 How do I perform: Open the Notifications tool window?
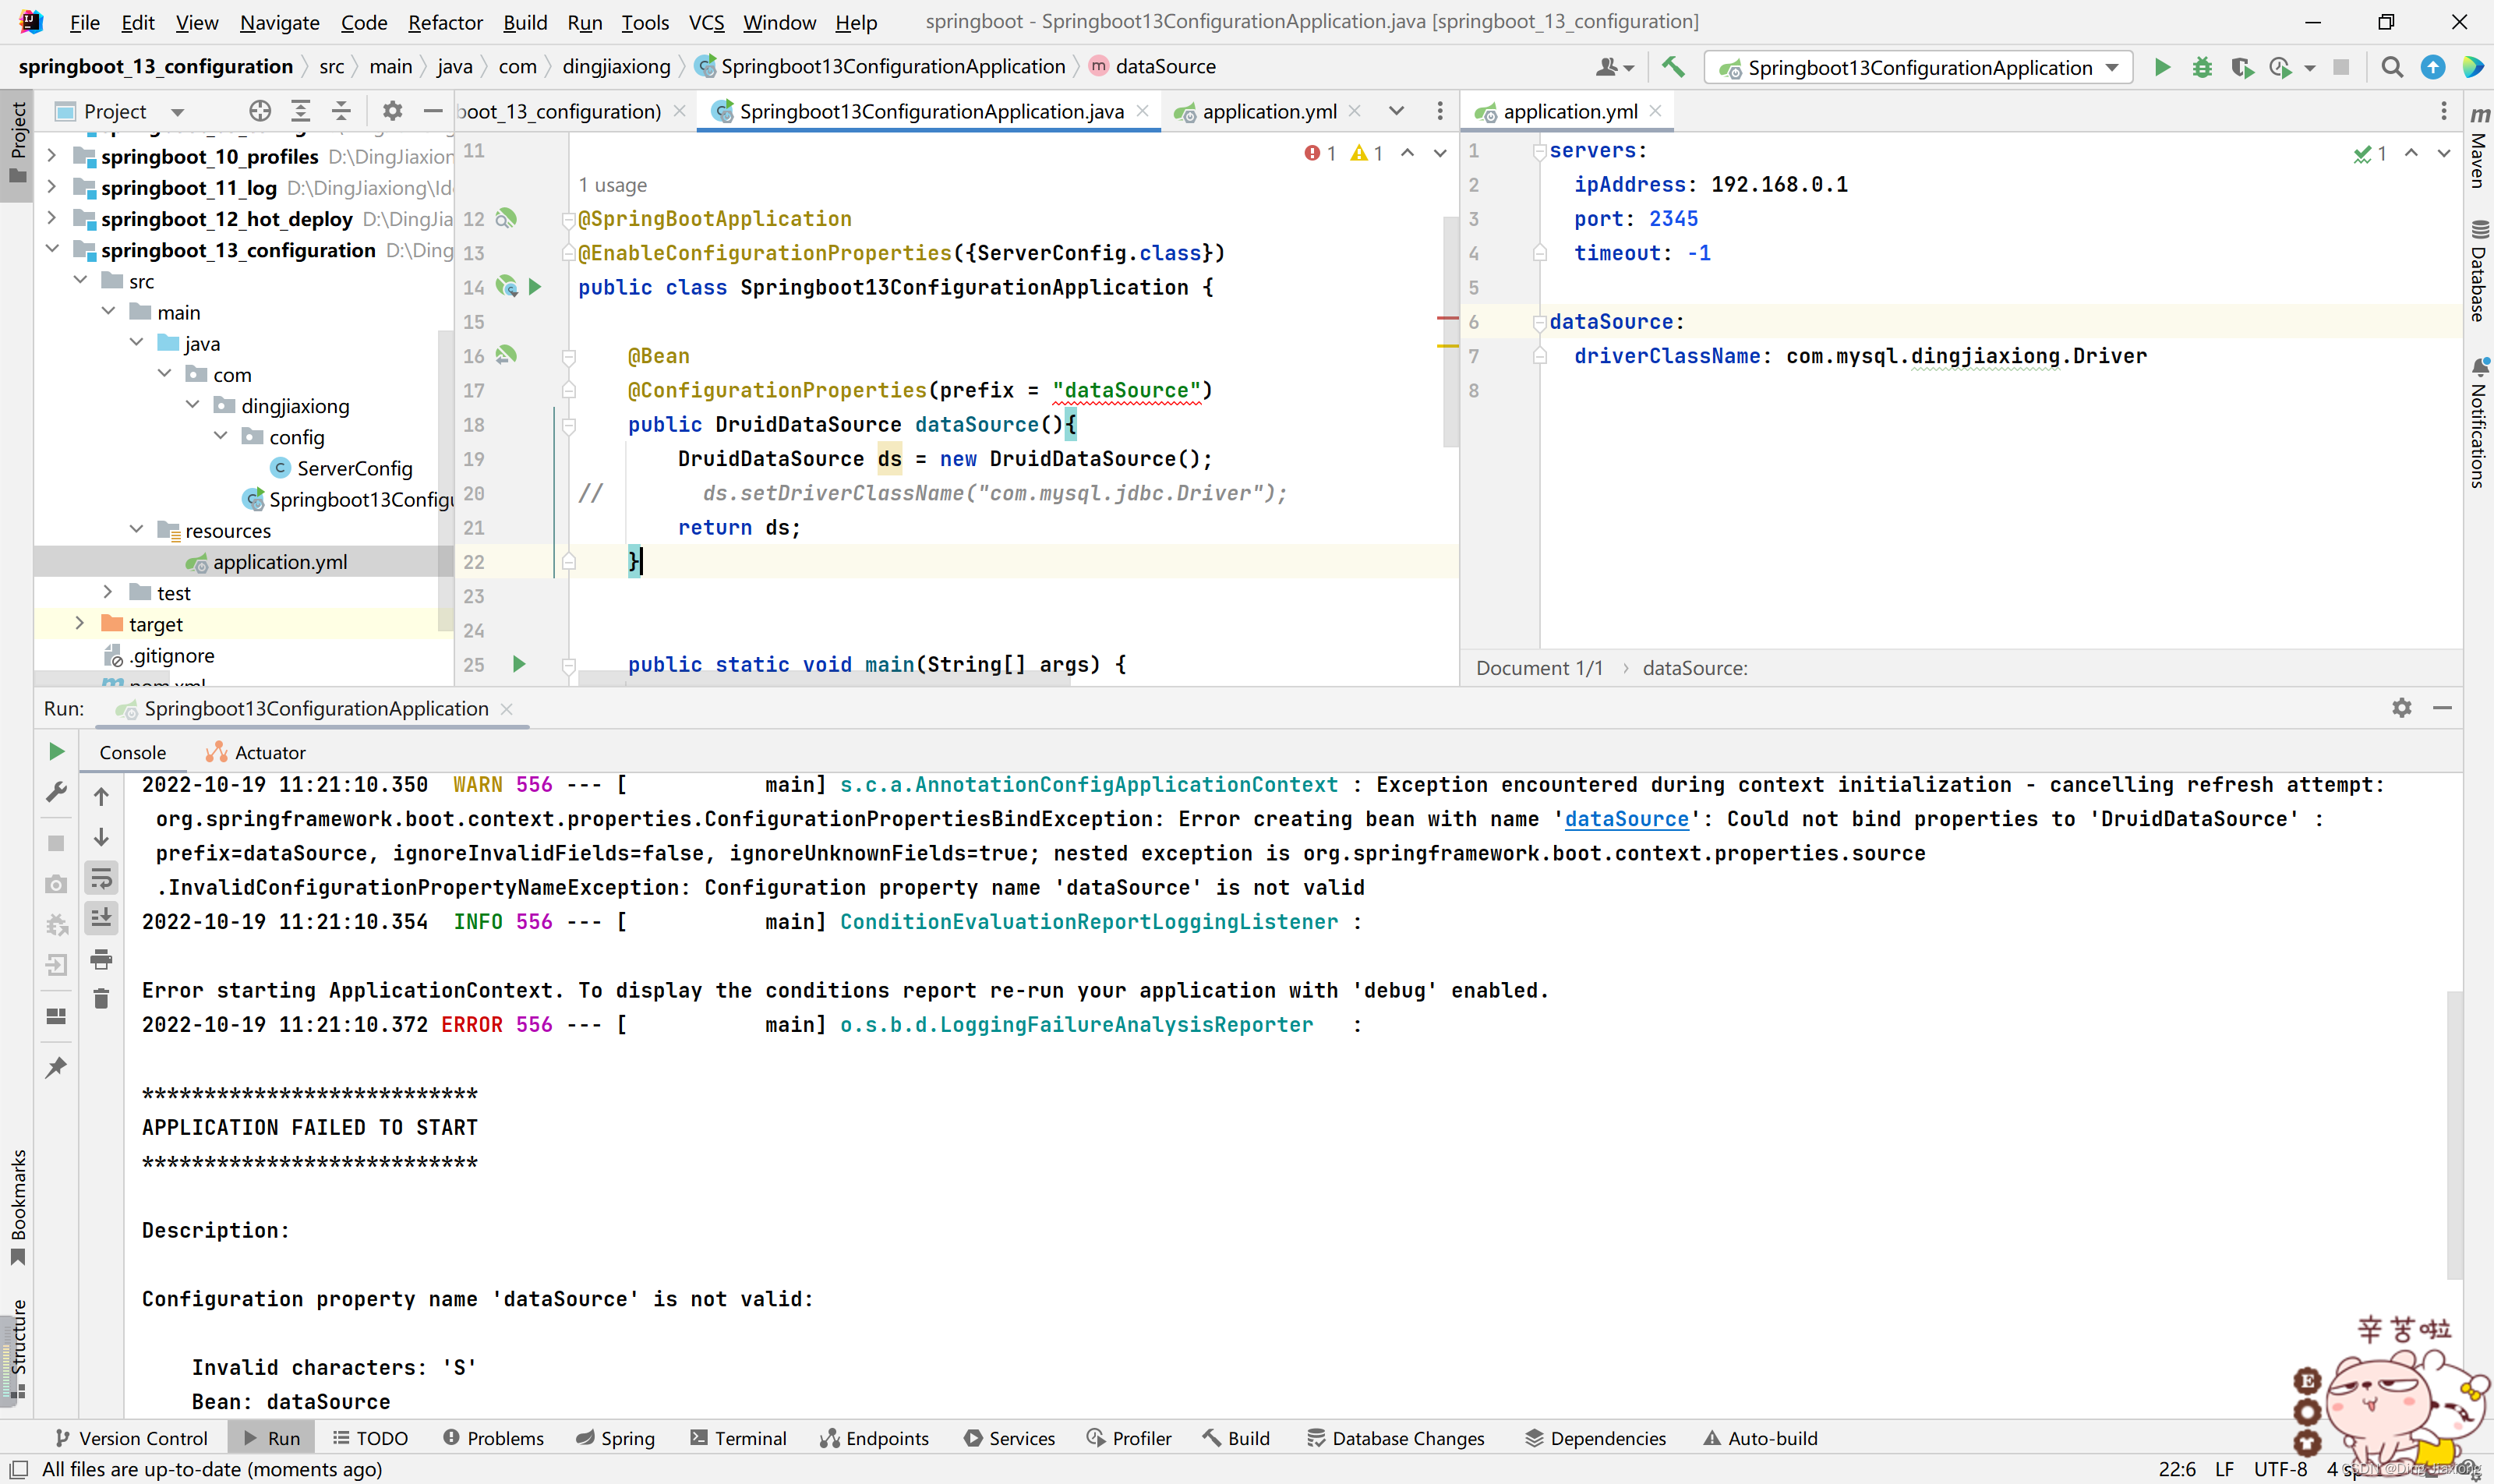click(2479, 424)
